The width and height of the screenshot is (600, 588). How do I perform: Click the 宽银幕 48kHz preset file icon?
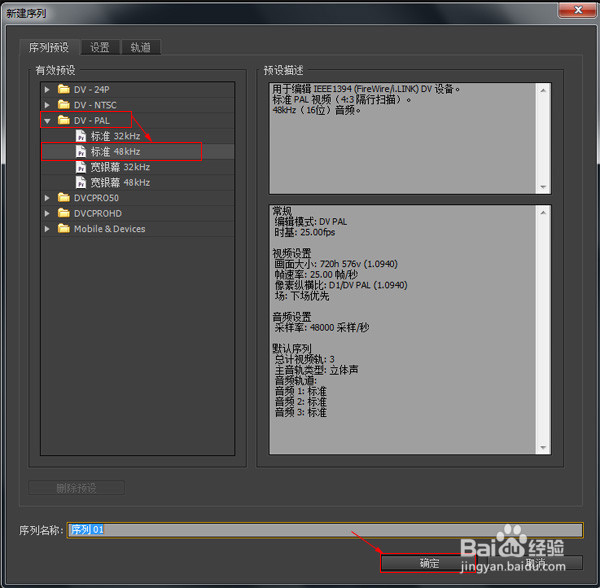81,182
